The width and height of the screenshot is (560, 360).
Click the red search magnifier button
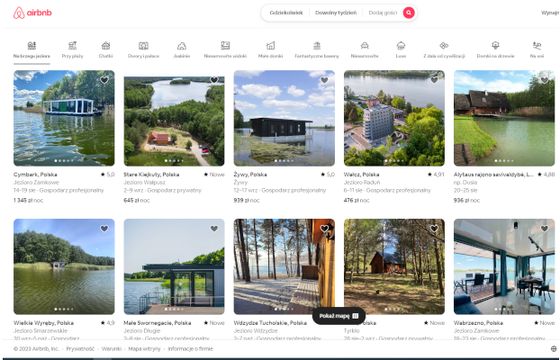(x=409, y=13)
